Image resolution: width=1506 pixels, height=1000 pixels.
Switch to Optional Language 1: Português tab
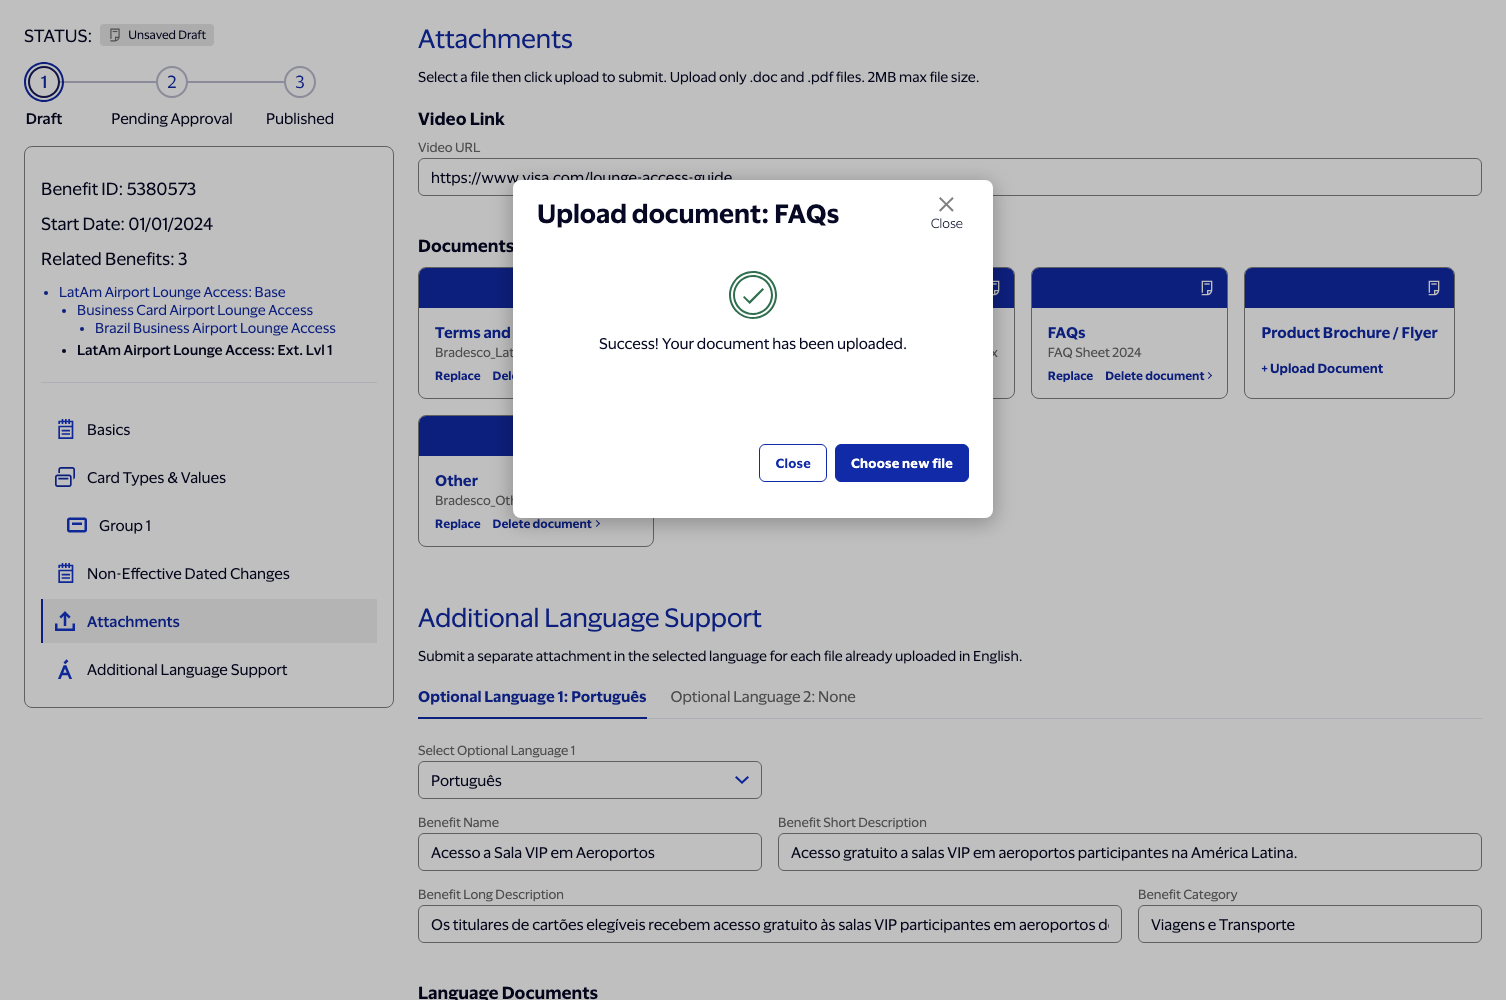532,697
